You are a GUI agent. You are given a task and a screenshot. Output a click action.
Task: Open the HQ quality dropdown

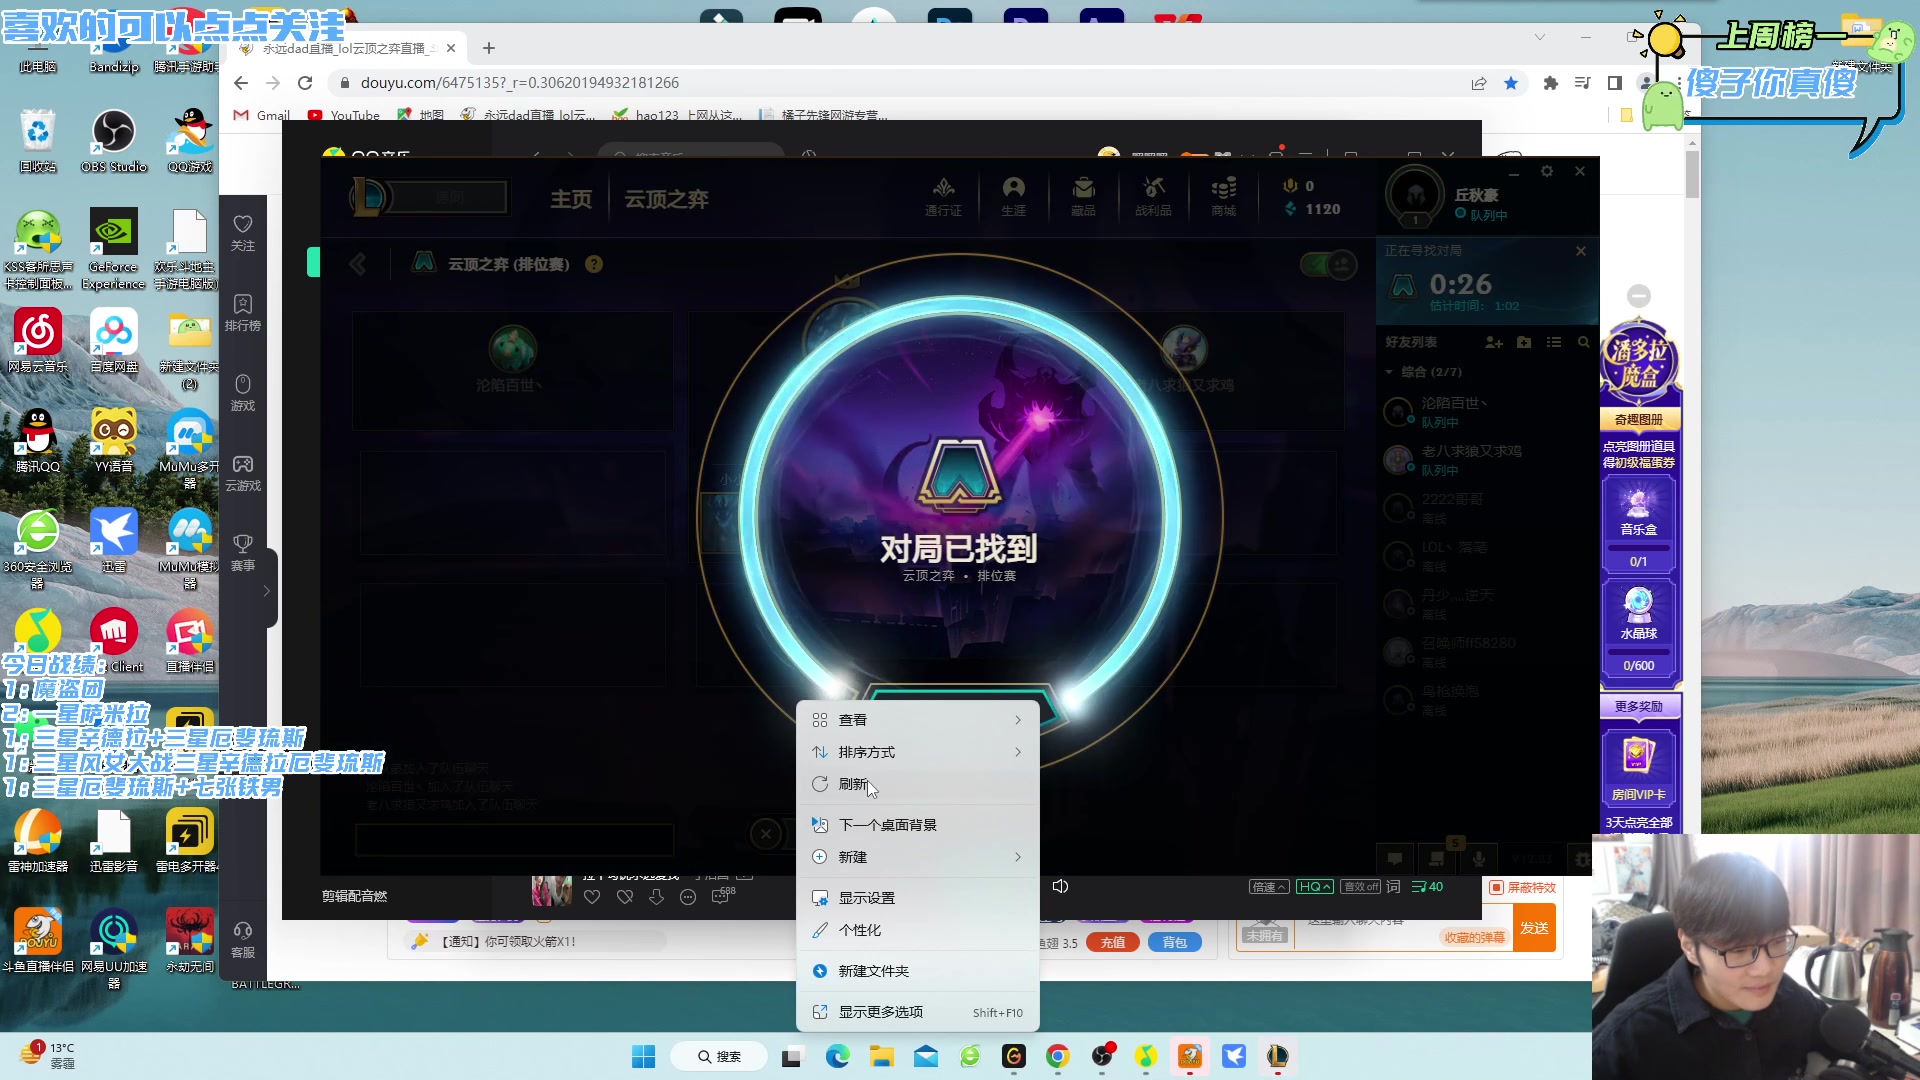(x=1315, y=886)
